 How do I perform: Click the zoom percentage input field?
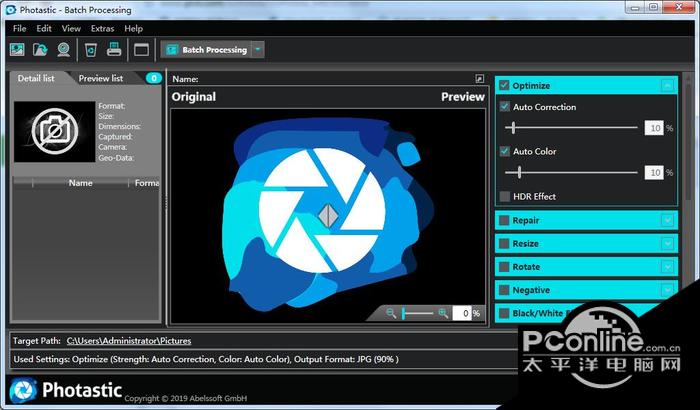click(462, 314)
